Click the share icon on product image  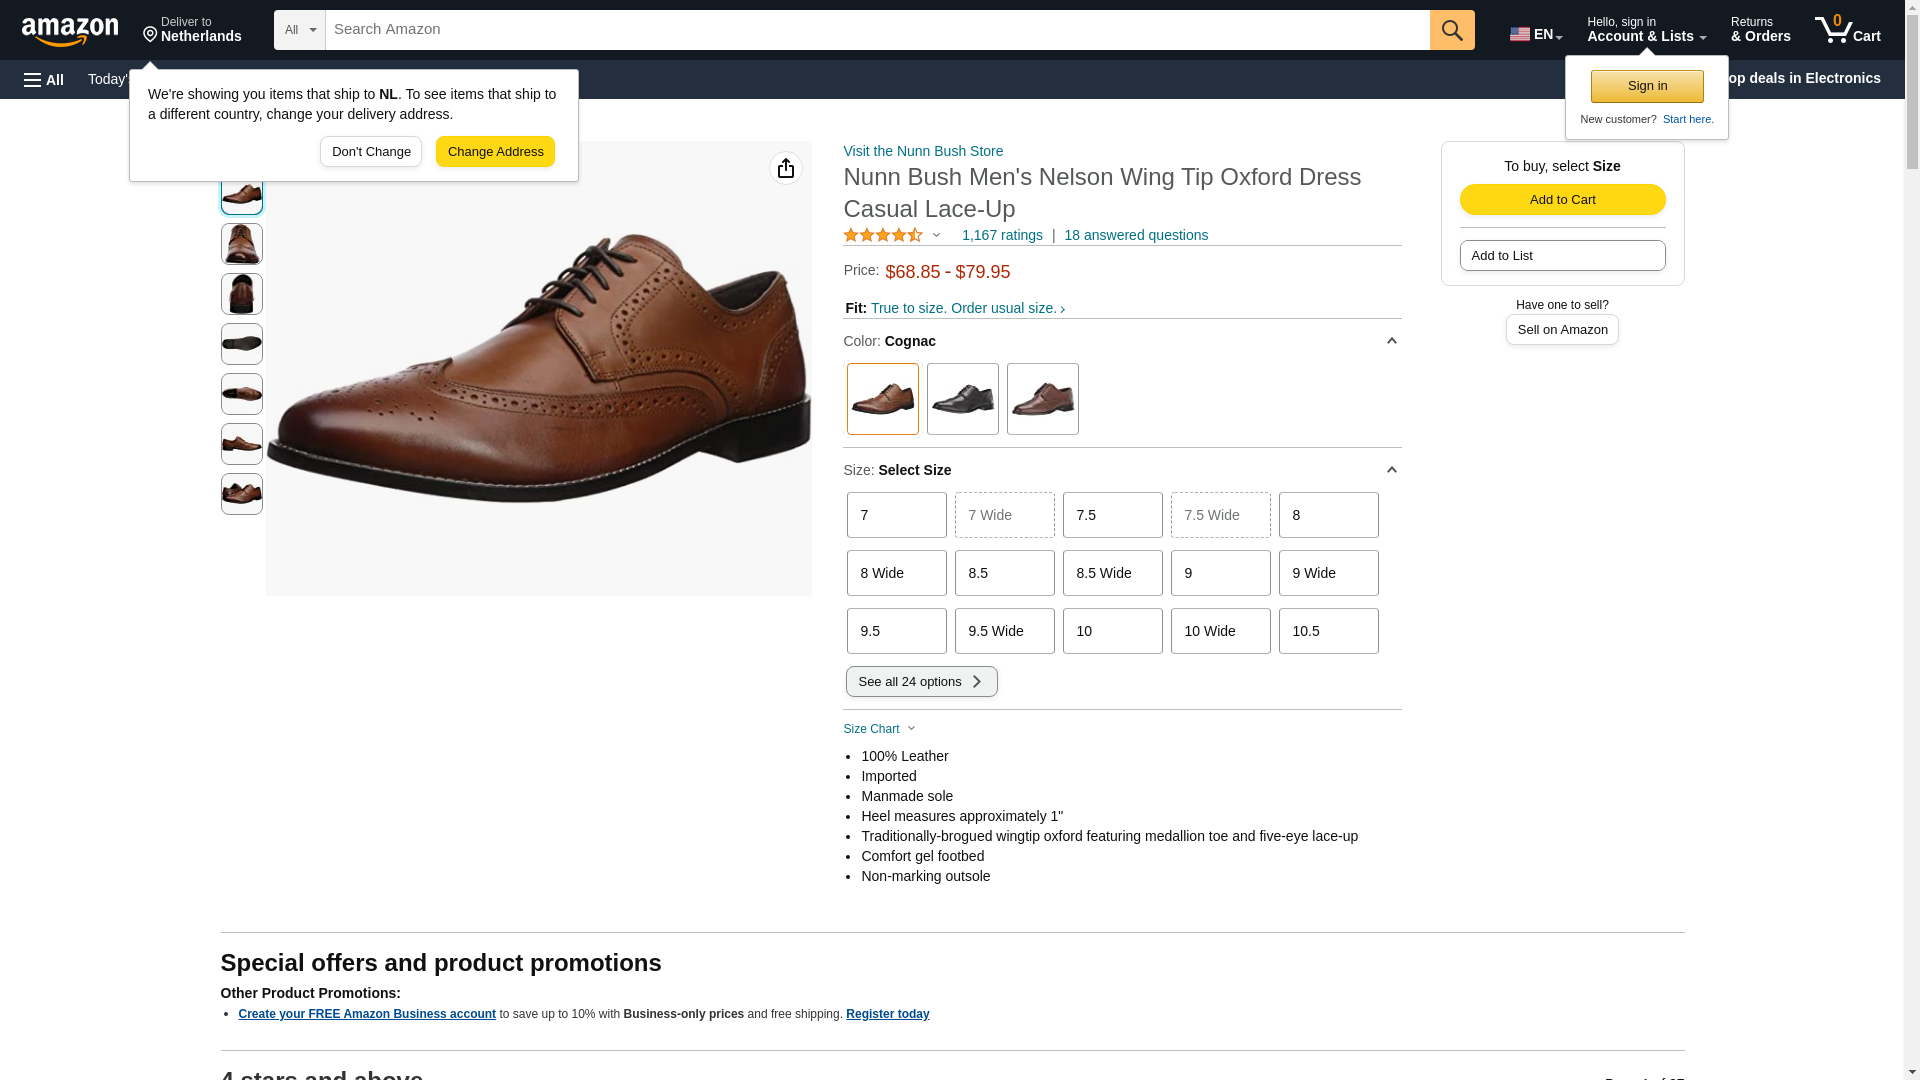[x=785, y=168]
